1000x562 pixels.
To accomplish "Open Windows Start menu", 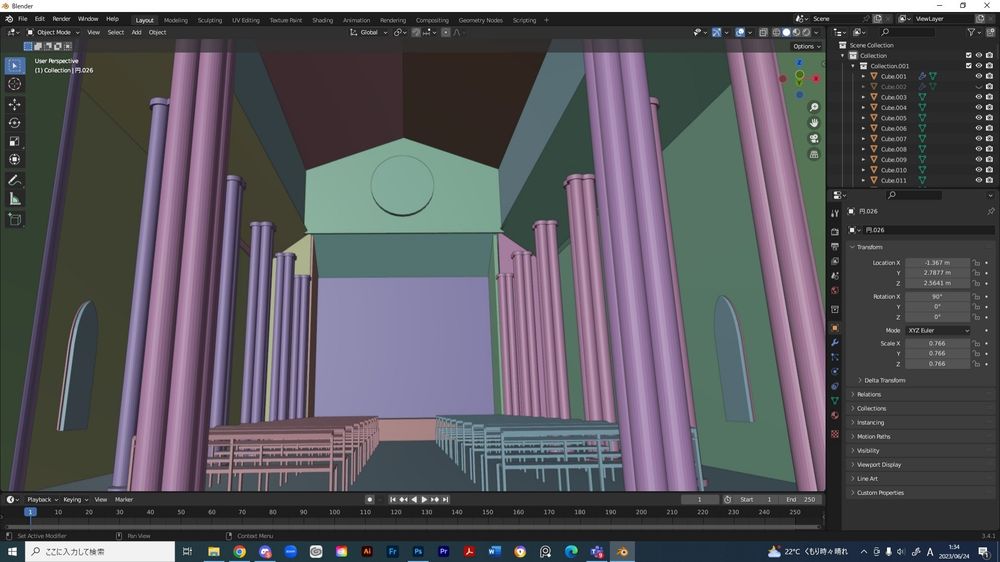I will pyautogui.click(x=12, y=551).
